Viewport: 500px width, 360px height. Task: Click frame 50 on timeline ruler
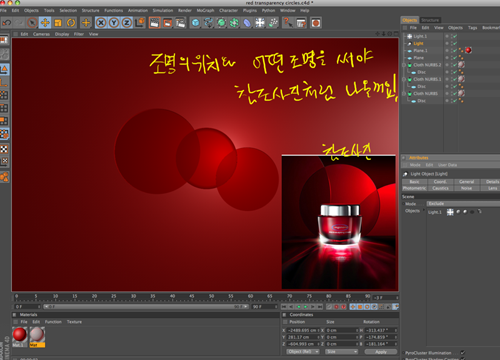point(211,297)
